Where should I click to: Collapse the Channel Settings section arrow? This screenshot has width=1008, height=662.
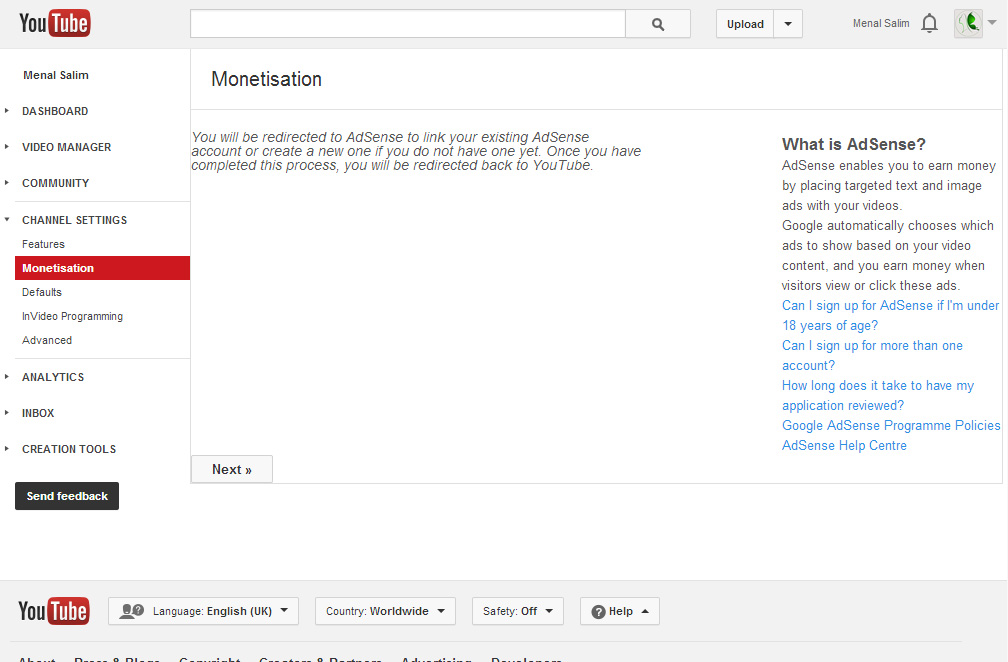pyautogui.click(x=7, y=219)
